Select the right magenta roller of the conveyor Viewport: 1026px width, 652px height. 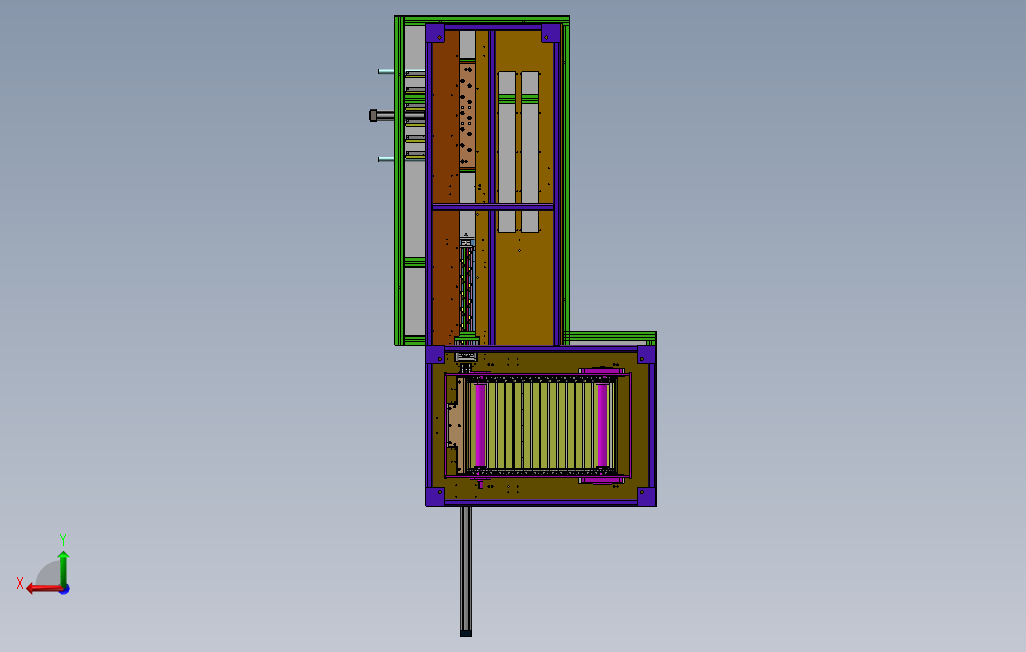coord(603,426)
